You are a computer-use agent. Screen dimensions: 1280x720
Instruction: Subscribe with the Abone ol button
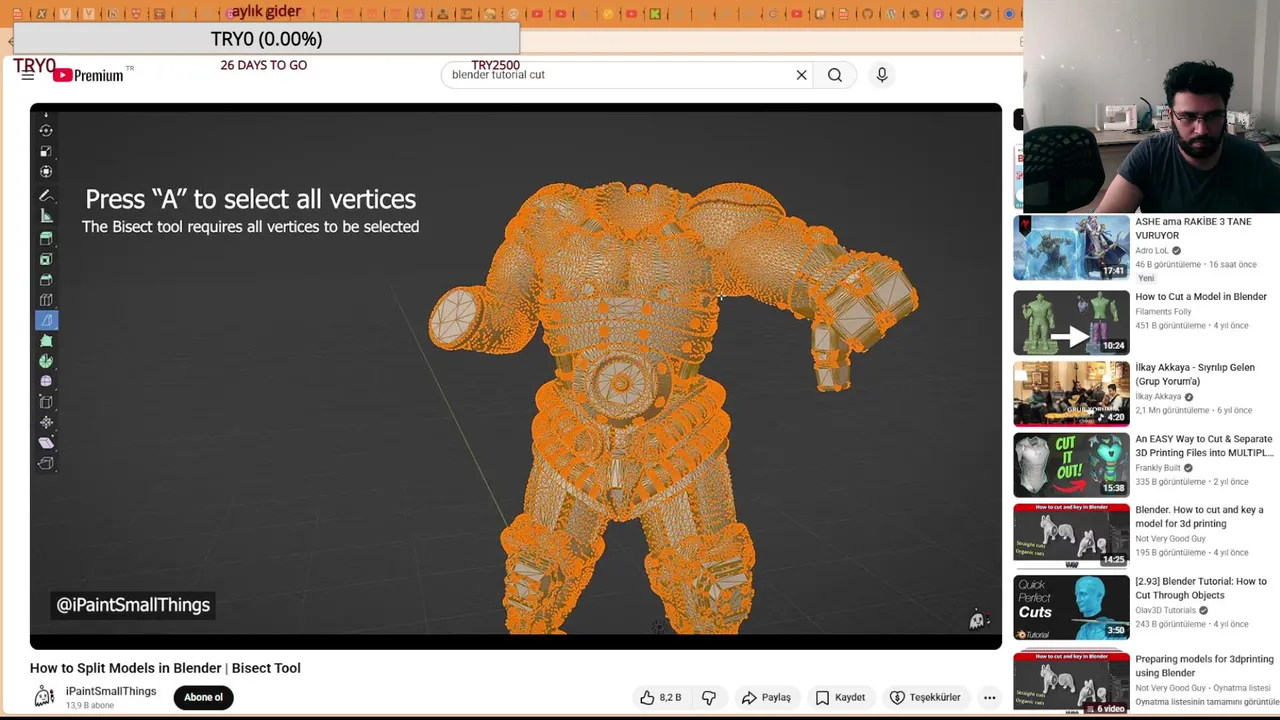point(203,698)
